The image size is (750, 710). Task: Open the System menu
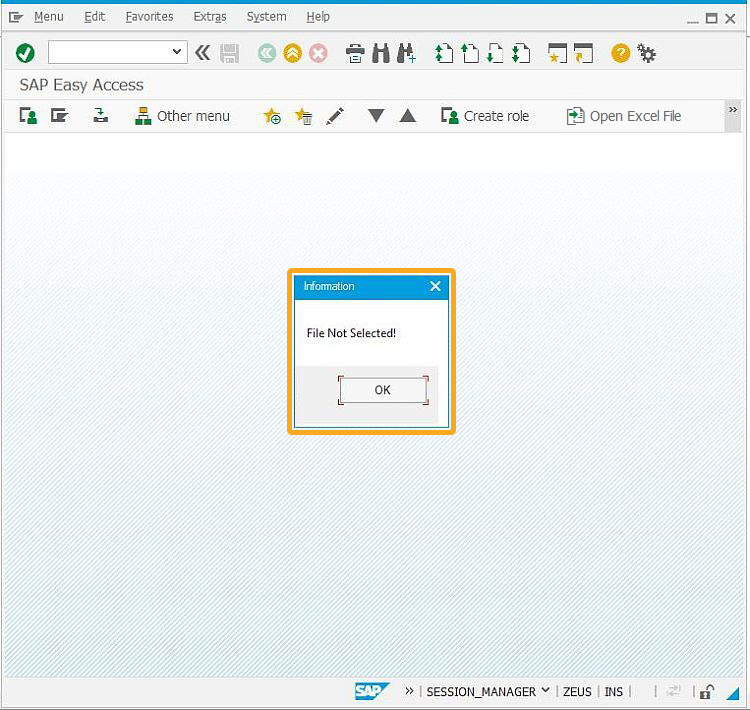click(x=266, y=17)
